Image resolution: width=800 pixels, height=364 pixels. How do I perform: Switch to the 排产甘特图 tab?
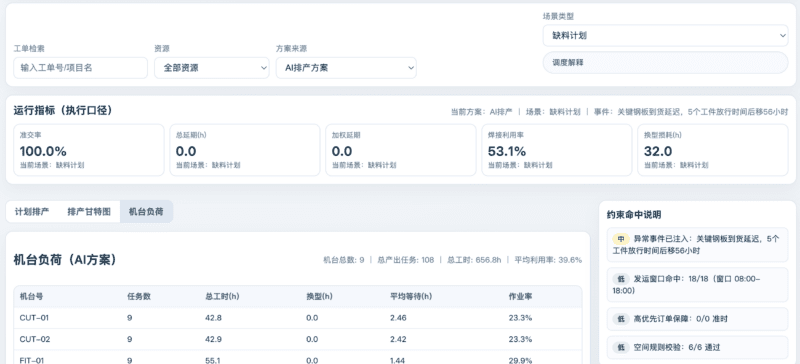(89, 211)
